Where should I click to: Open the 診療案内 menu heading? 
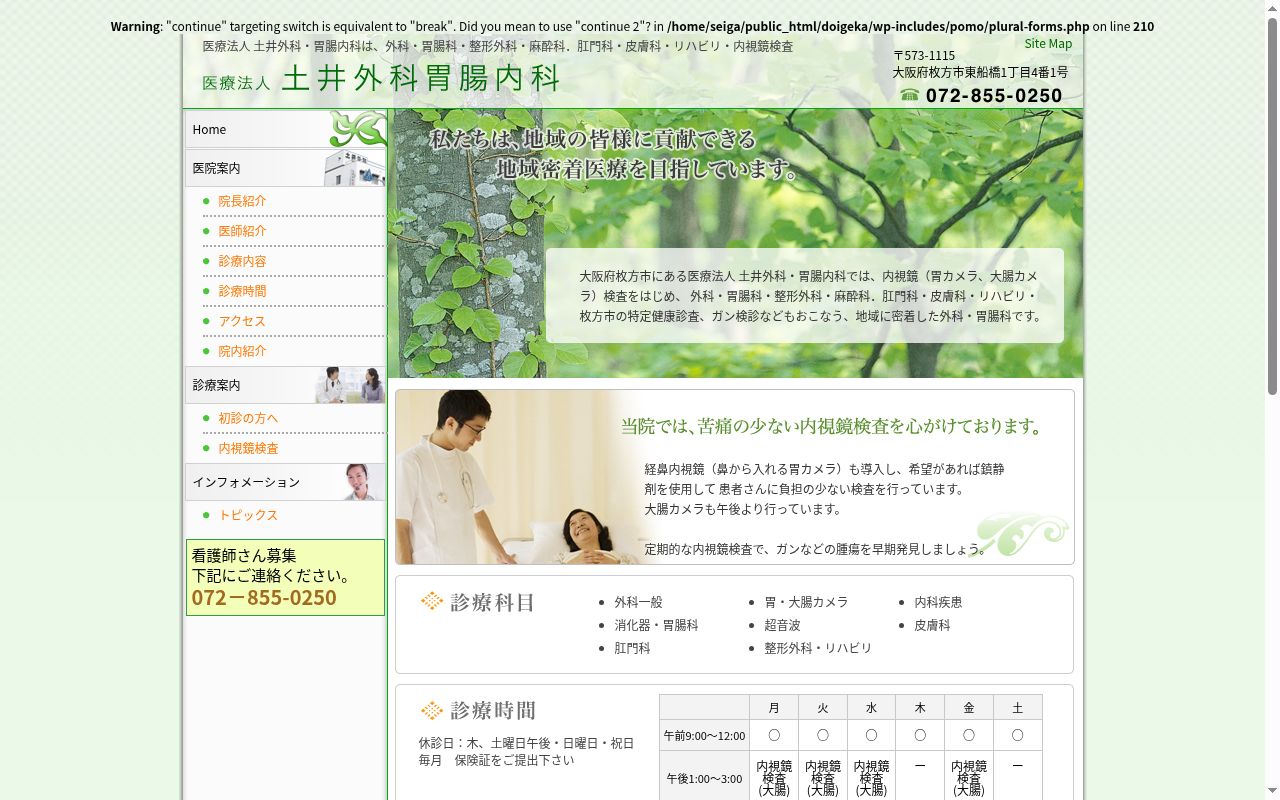tap(285, 385)
